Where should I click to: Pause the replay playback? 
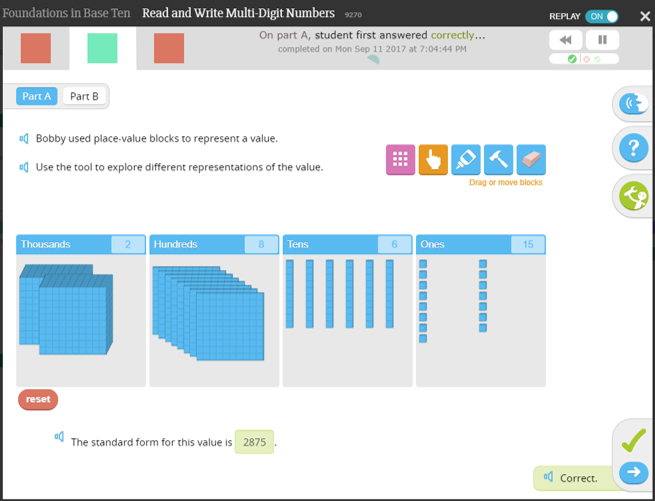pyautogui.click(x=602, y=40)
